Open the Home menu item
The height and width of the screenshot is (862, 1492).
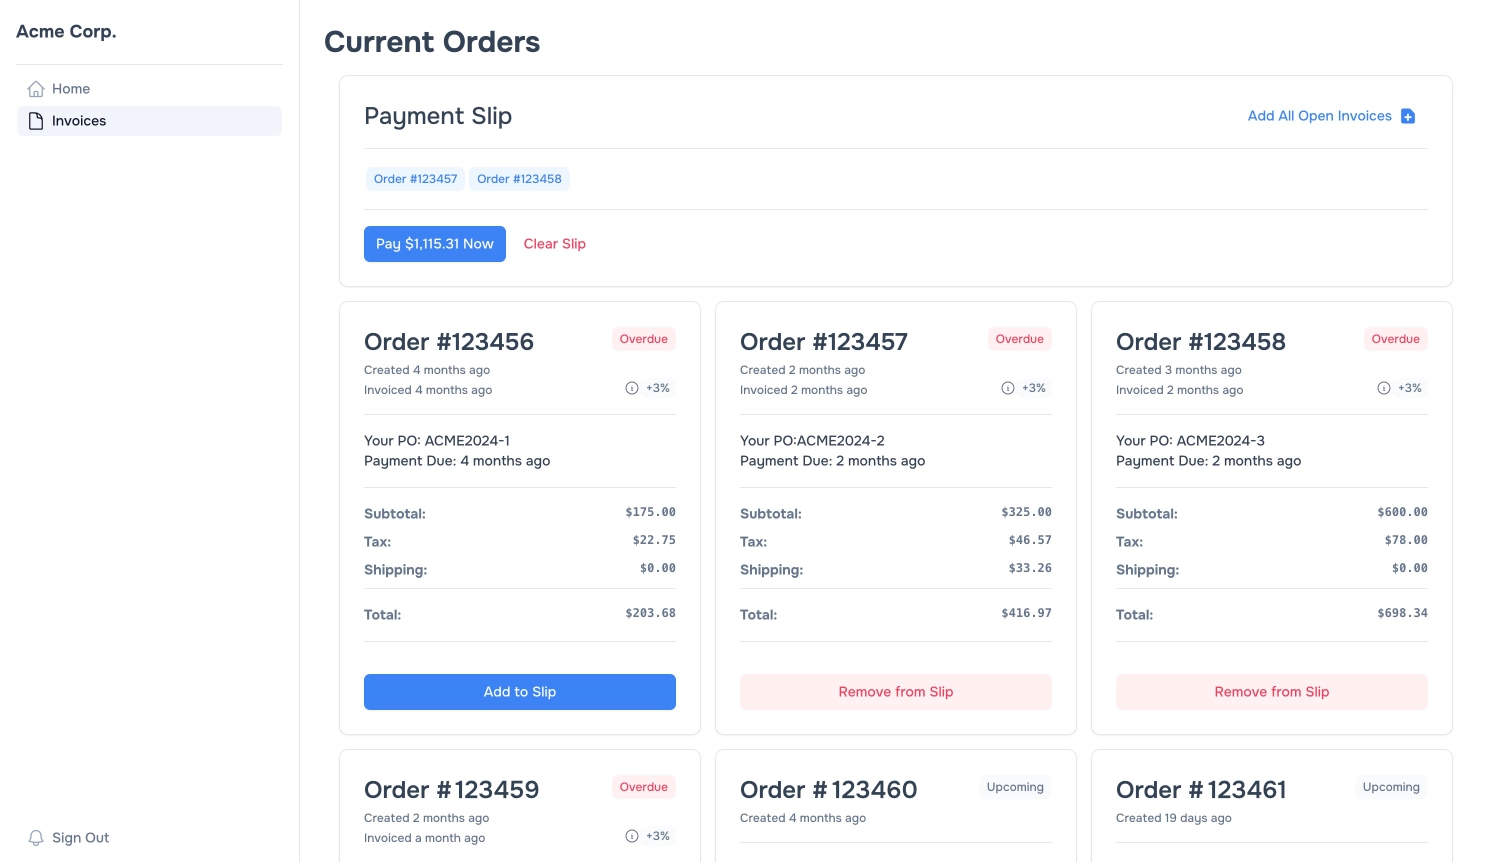pos(71,89)
